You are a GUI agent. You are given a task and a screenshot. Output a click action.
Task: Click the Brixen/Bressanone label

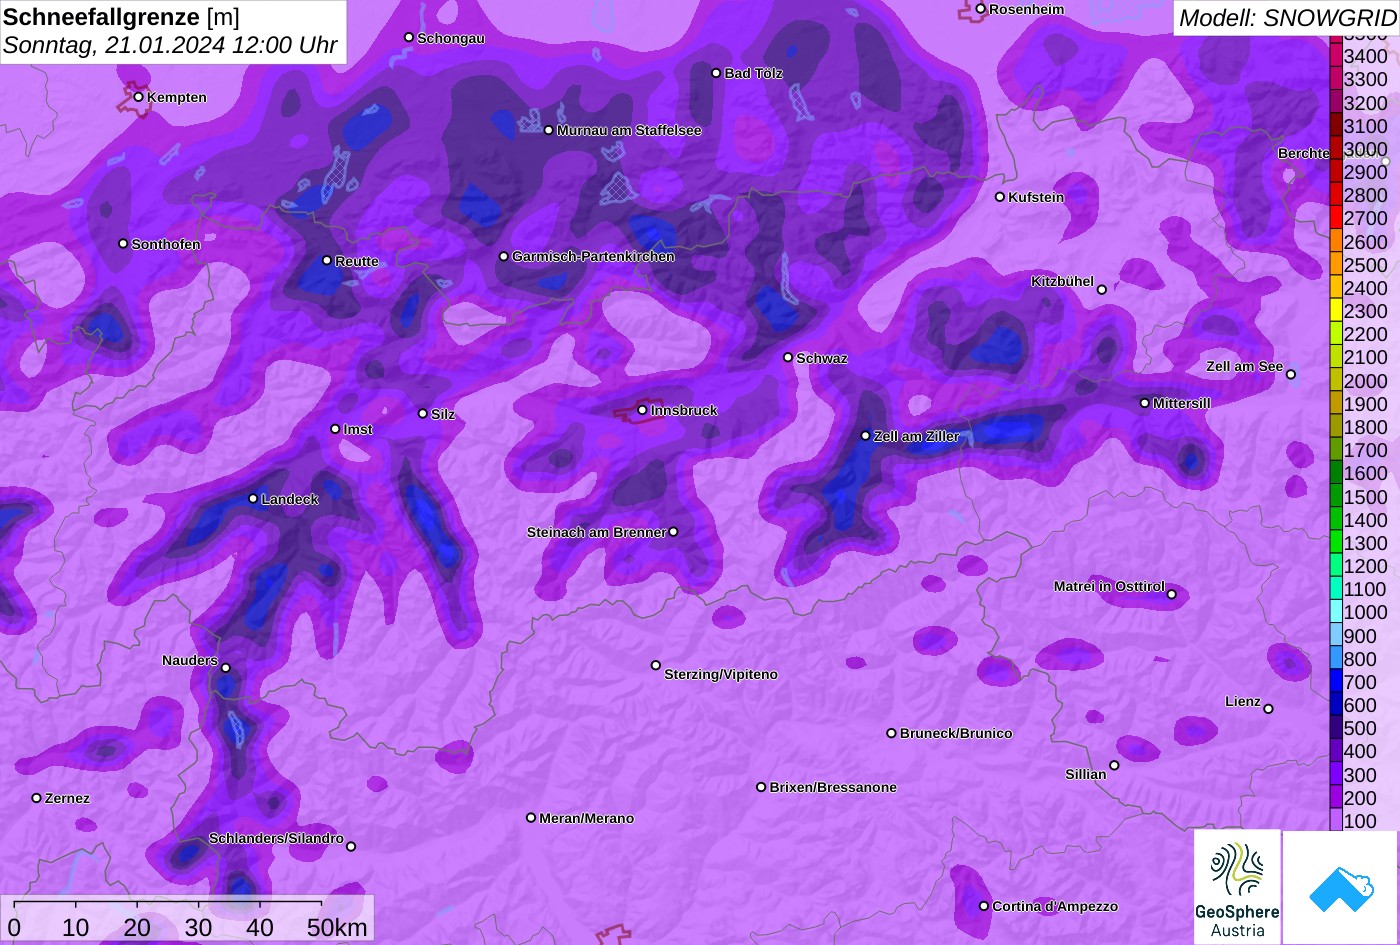pyautogui.click(x=833, y=787)
